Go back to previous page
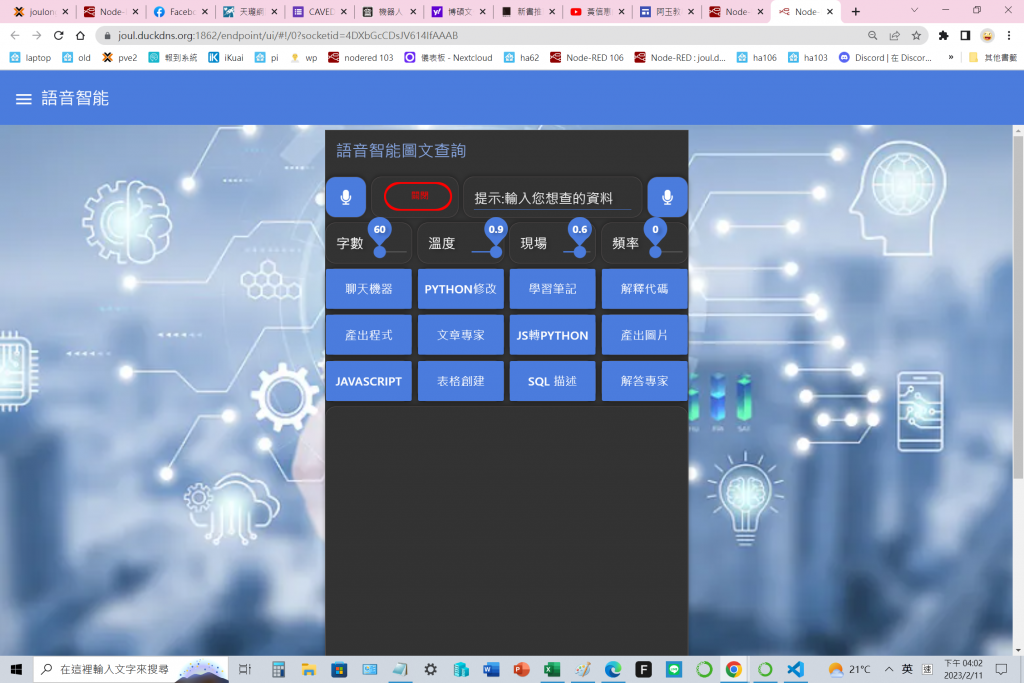 point(15,35)
